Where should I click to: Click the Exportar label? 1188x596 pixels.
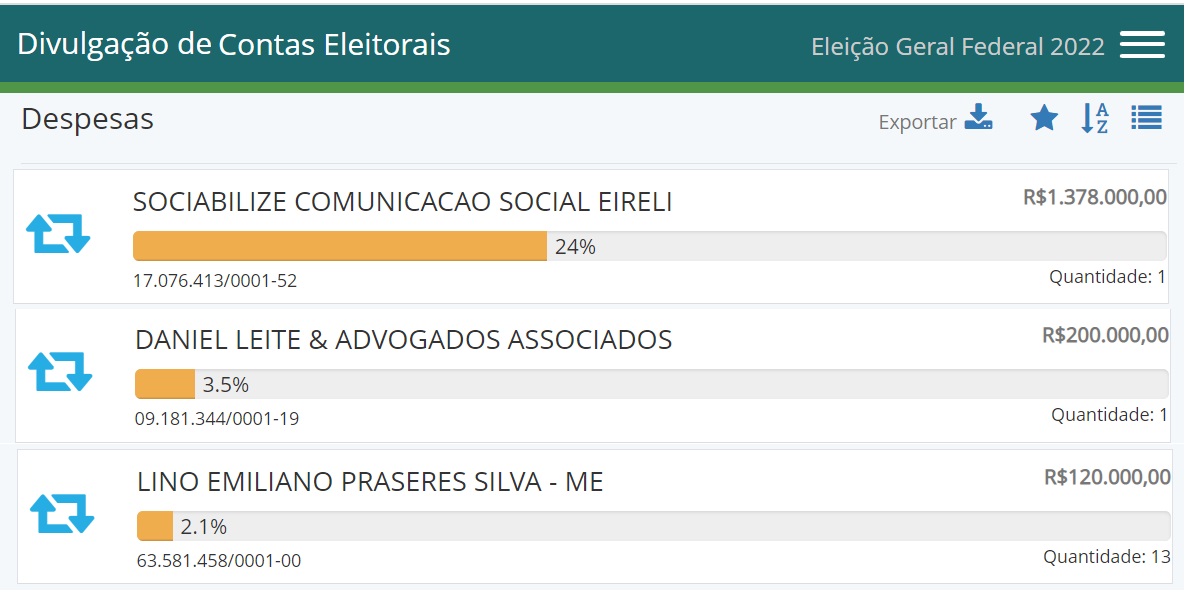pos(917,123)
